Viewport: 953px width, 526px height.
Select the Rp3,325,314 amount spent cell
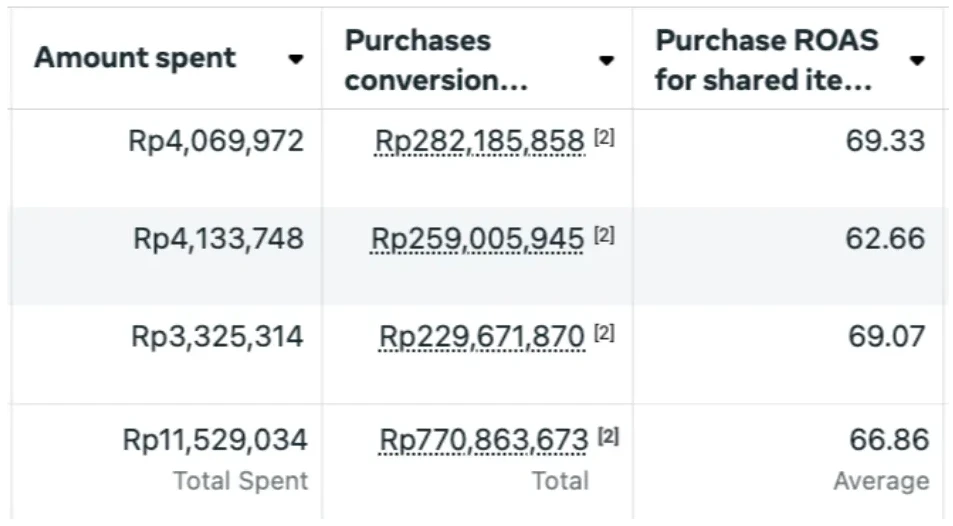tap(217, 336)
